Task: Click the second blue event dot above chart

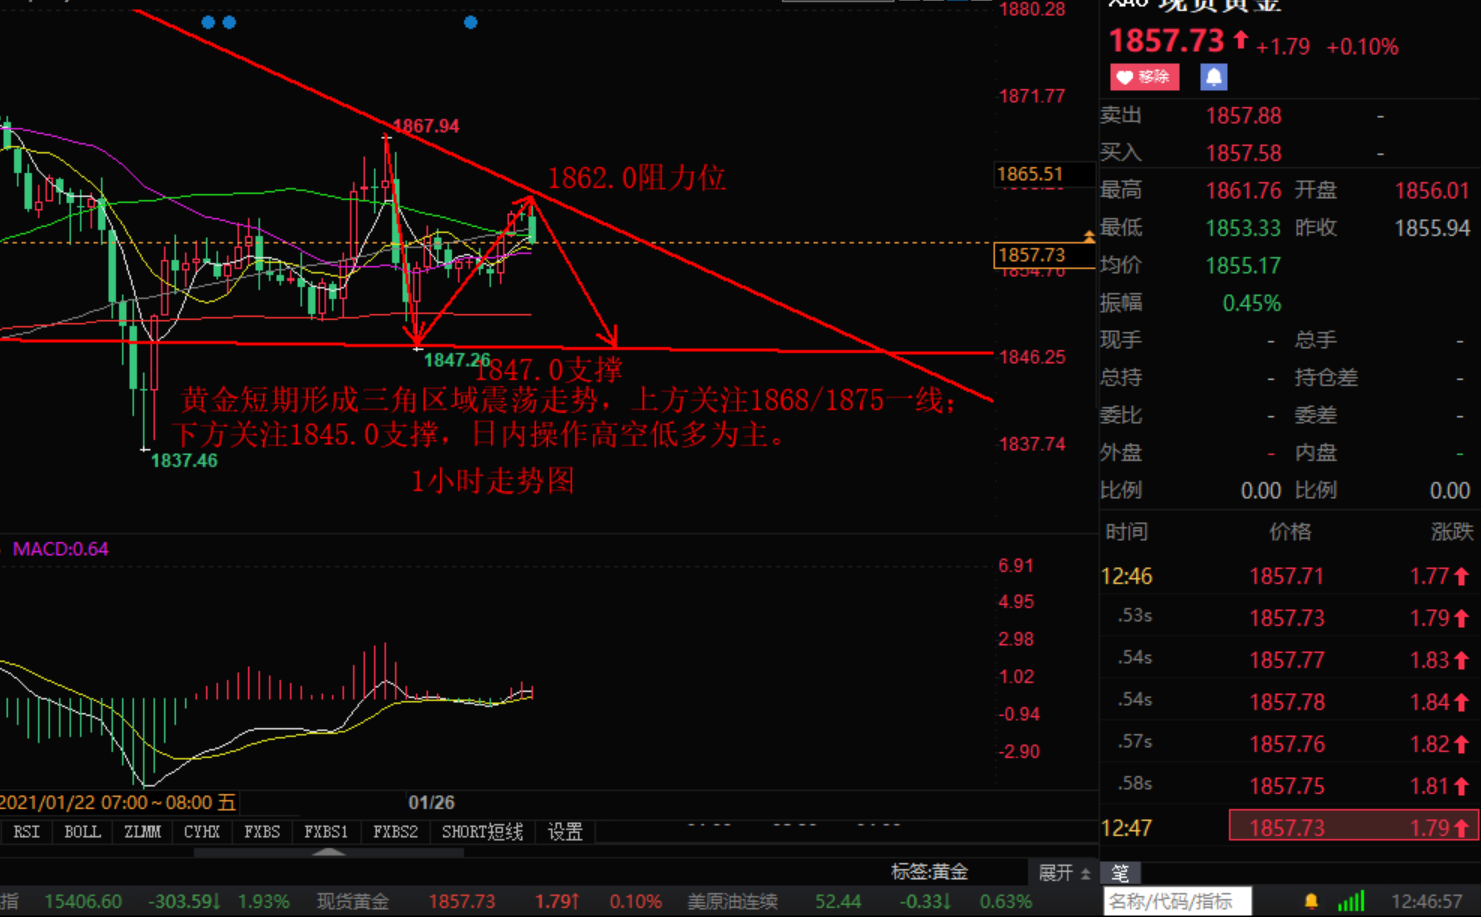Action: point(230,22)
